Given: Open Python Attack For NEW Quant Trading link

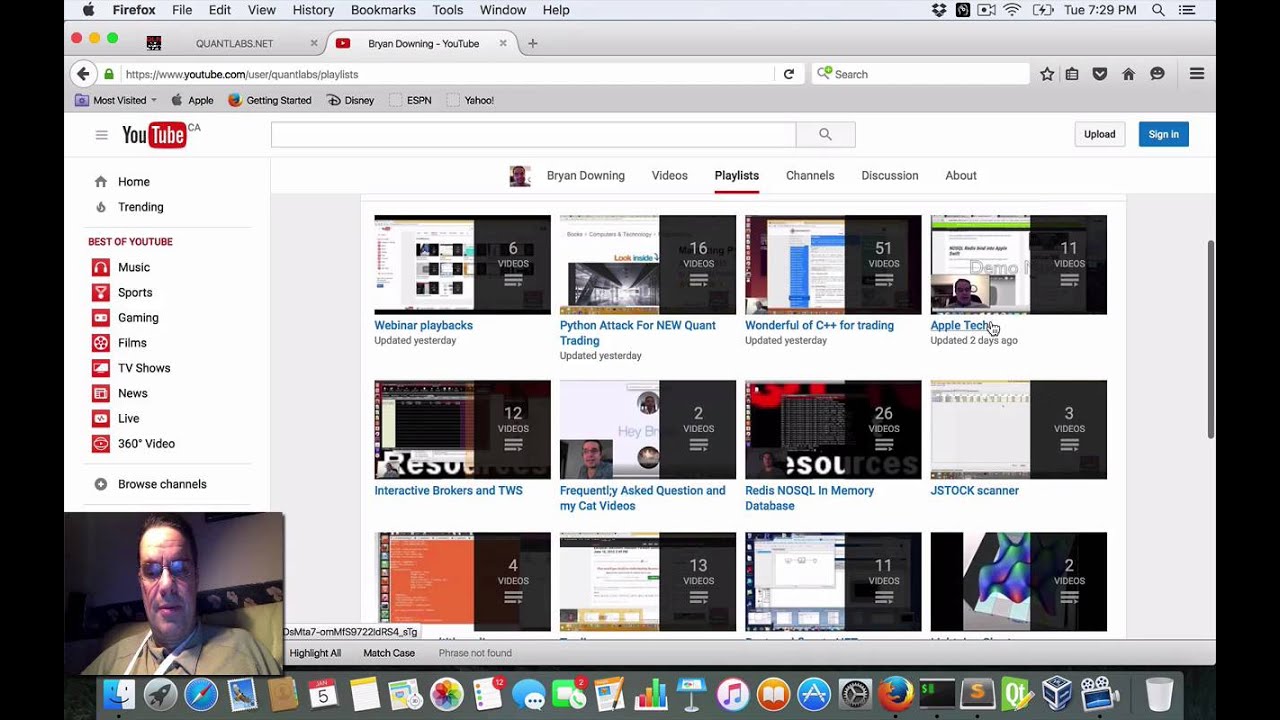Looking at the screenshot, I should (638, 333).
